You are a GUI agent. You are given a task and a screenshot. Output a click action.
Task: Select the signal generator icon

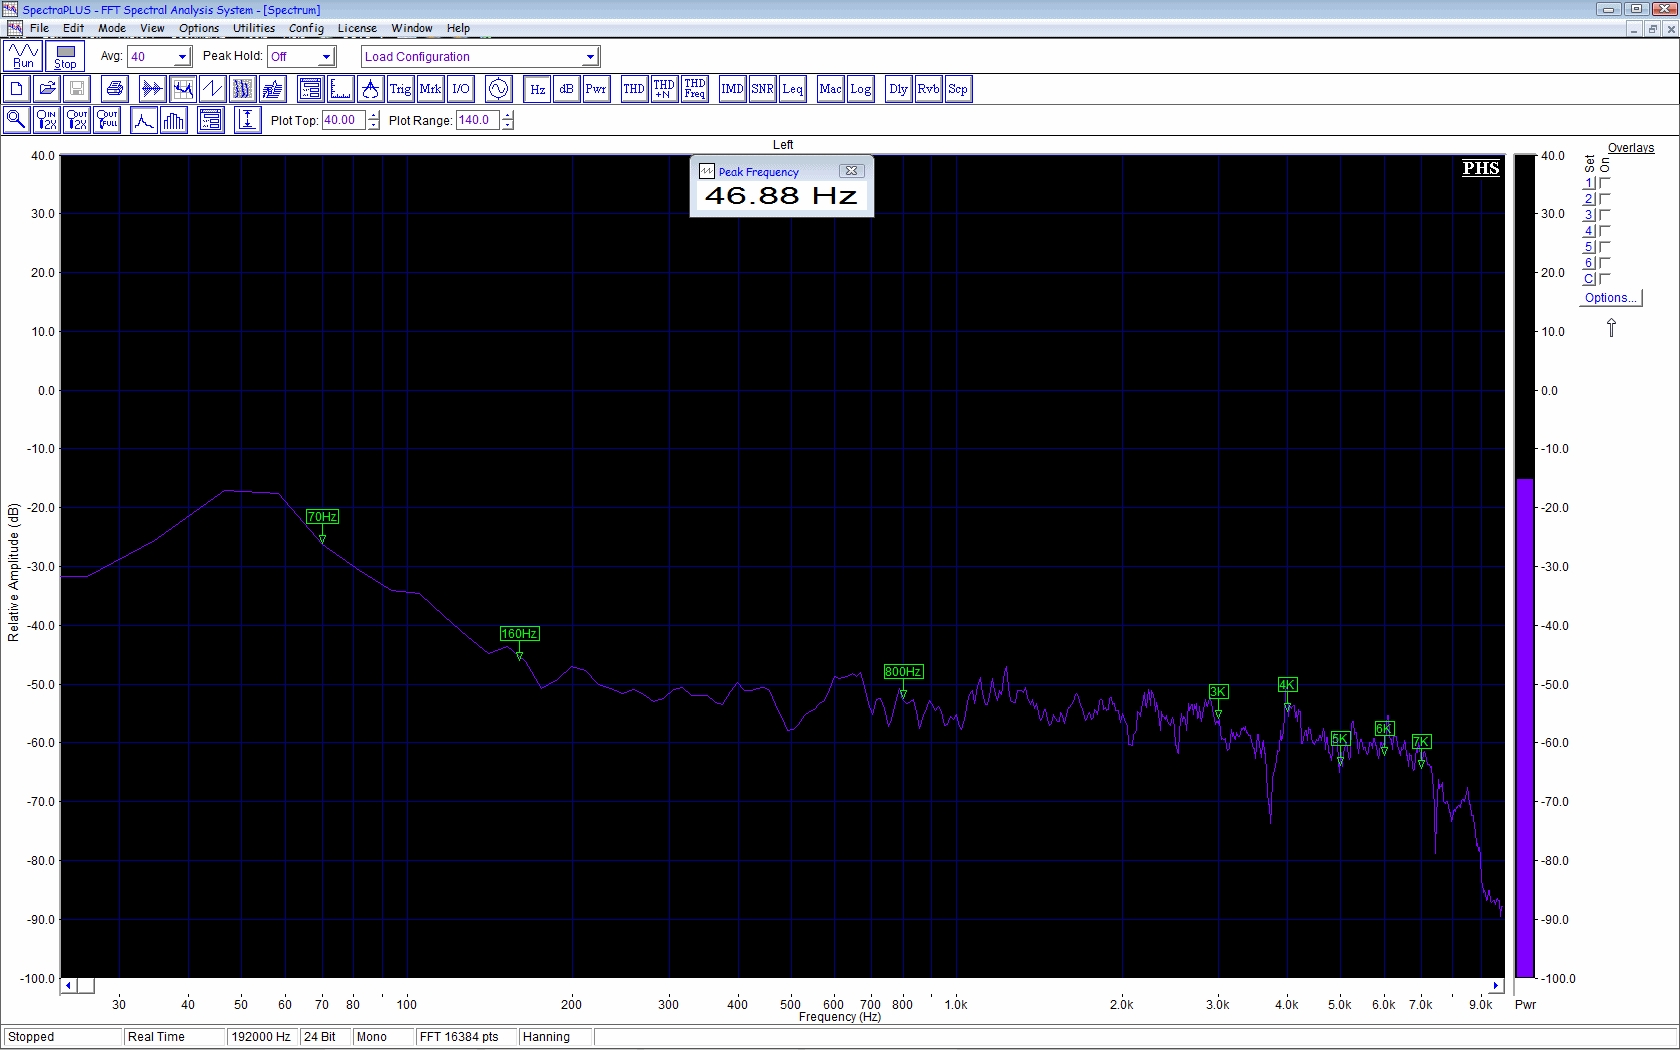coord(498,89)
